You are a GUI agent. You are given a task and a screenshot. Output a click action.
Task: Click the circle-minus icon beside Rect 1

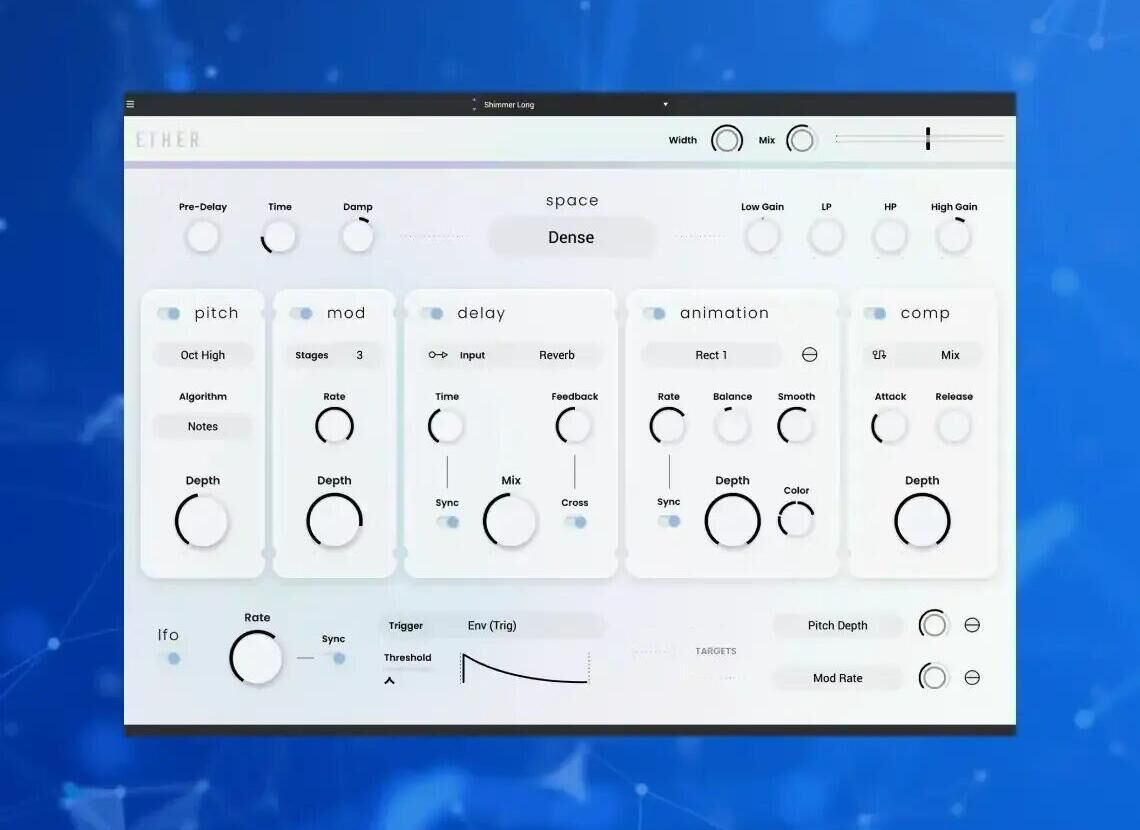(810, 355)
